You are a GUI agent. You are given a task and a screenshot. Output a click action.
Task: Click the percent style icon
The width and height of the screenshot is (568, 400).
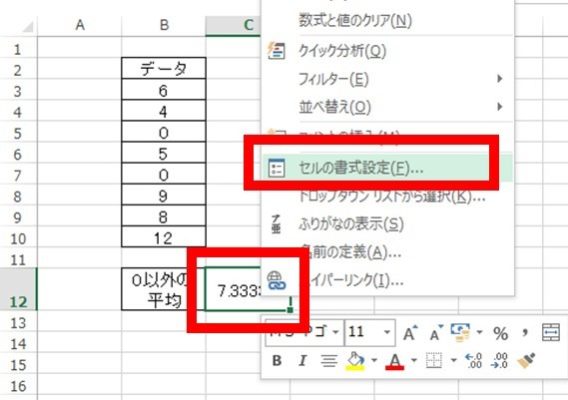point(501,333)
